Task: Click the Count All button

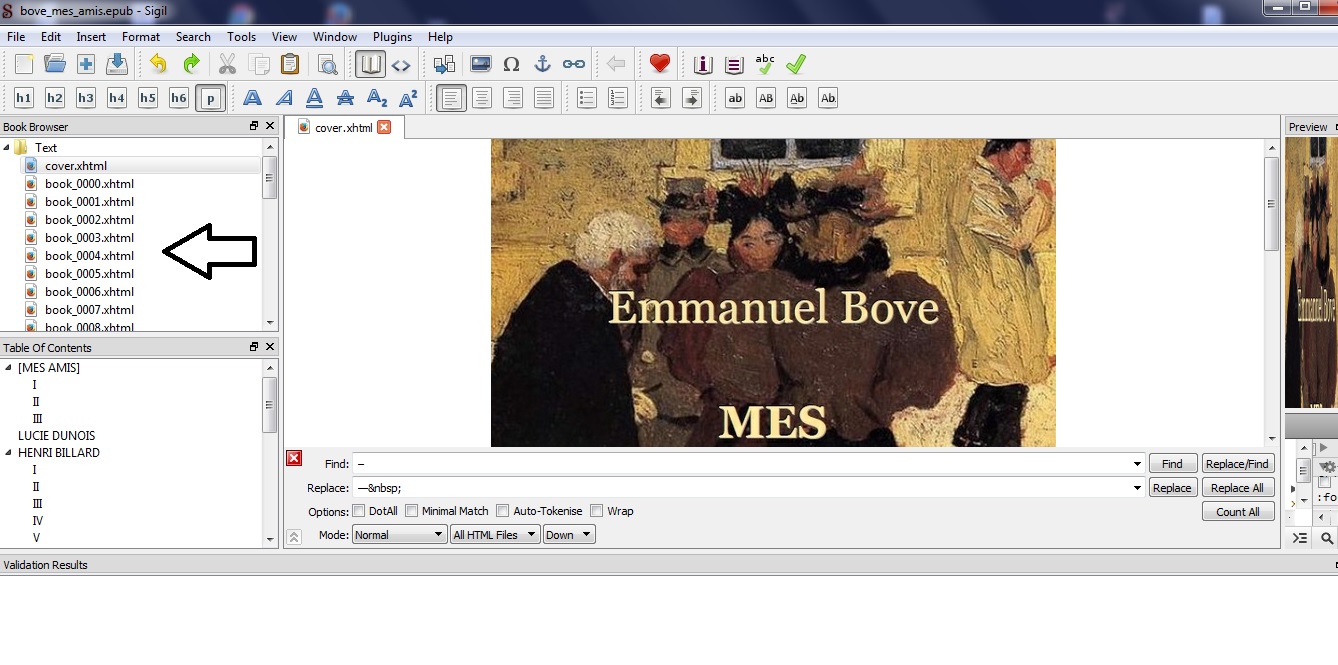Action: [1238, 512]
